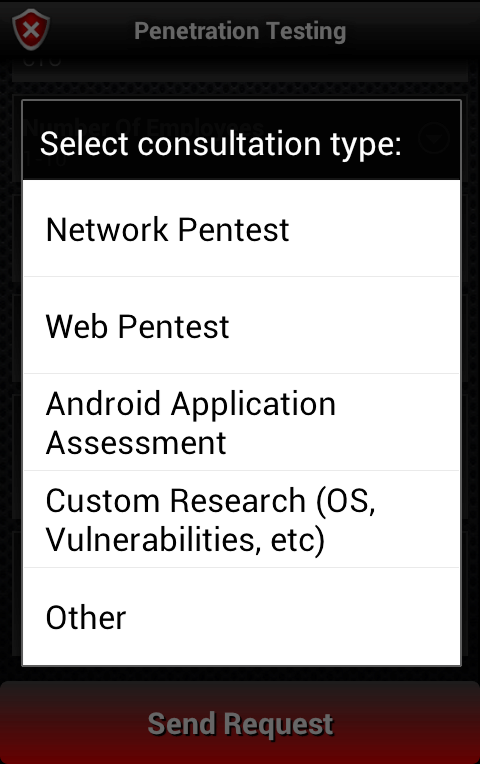The height and width of the screenshot is (764, 480).
Task: Tap the black Penetration Testing app title bar
Action: 240,30
